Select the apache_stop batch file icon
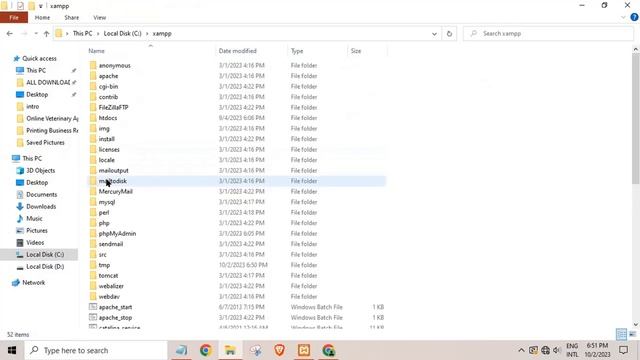640x360 pixels. click(93, 318)
